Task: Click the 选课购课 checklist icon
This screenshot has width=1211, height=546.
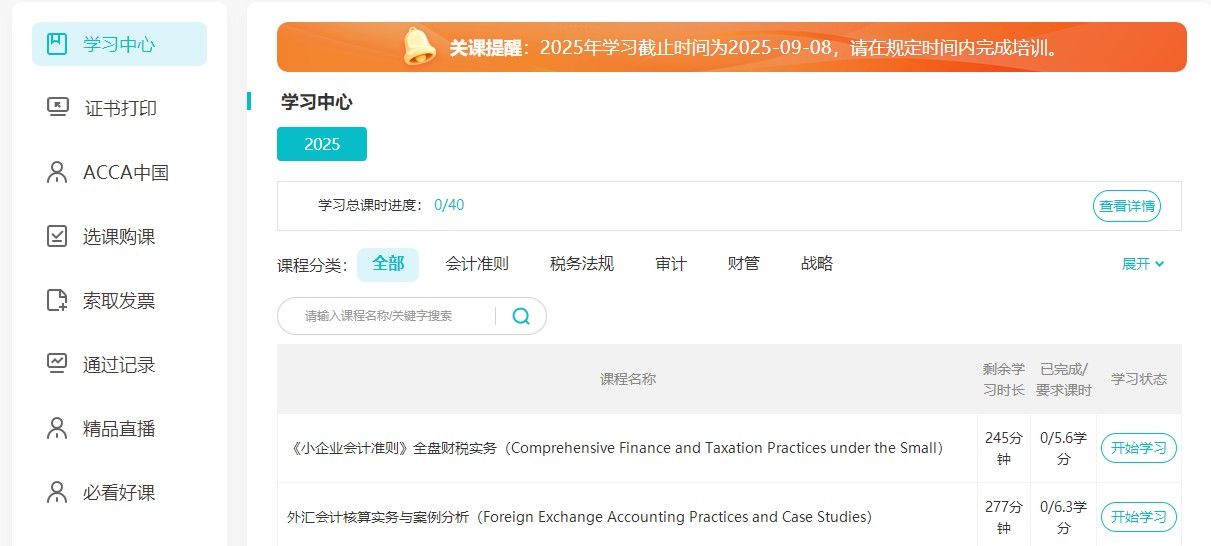Action: click(x=57, y=236)
